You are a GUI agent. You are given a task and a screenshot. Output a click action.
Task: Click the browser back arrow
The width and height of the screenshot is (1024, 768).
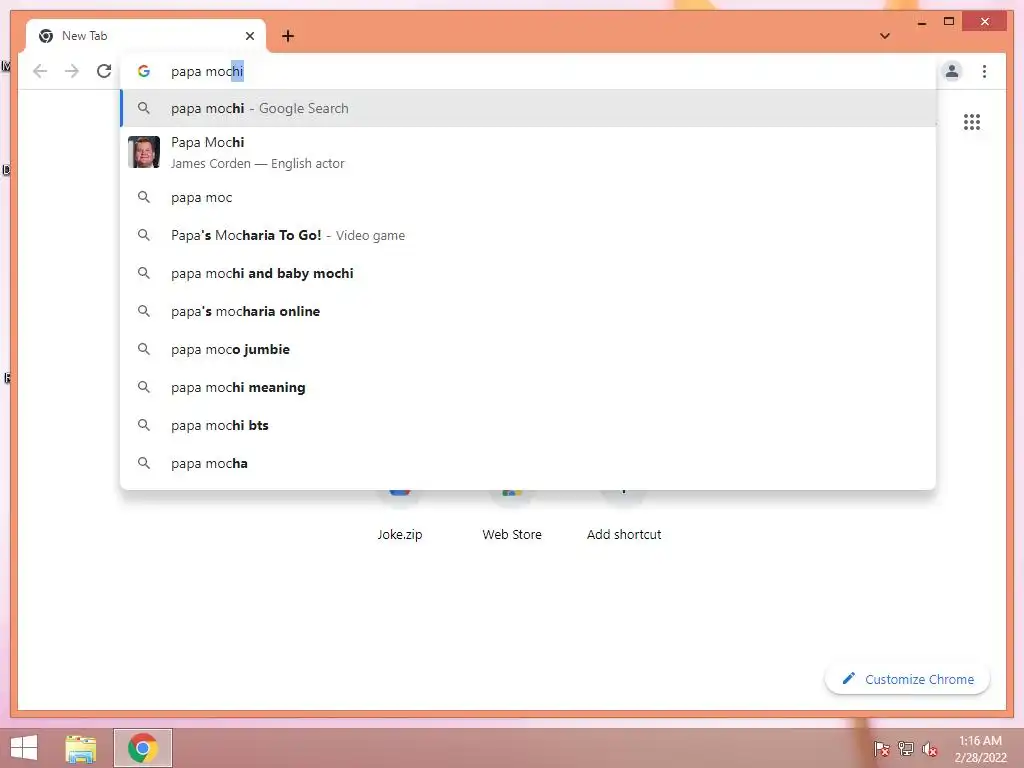[40, 71]
